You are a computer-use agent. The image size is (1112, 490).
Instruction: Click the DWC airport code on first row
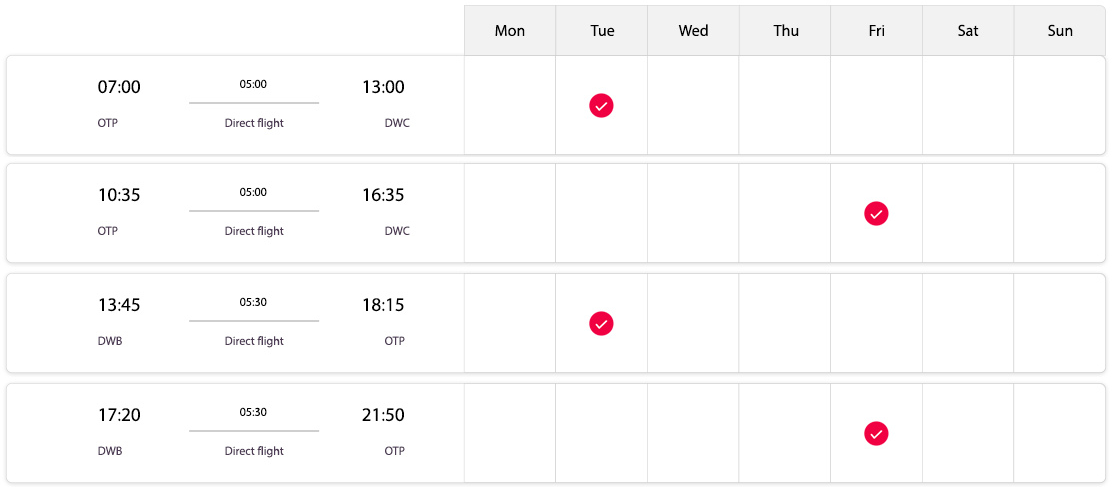[x=397, y=123]
